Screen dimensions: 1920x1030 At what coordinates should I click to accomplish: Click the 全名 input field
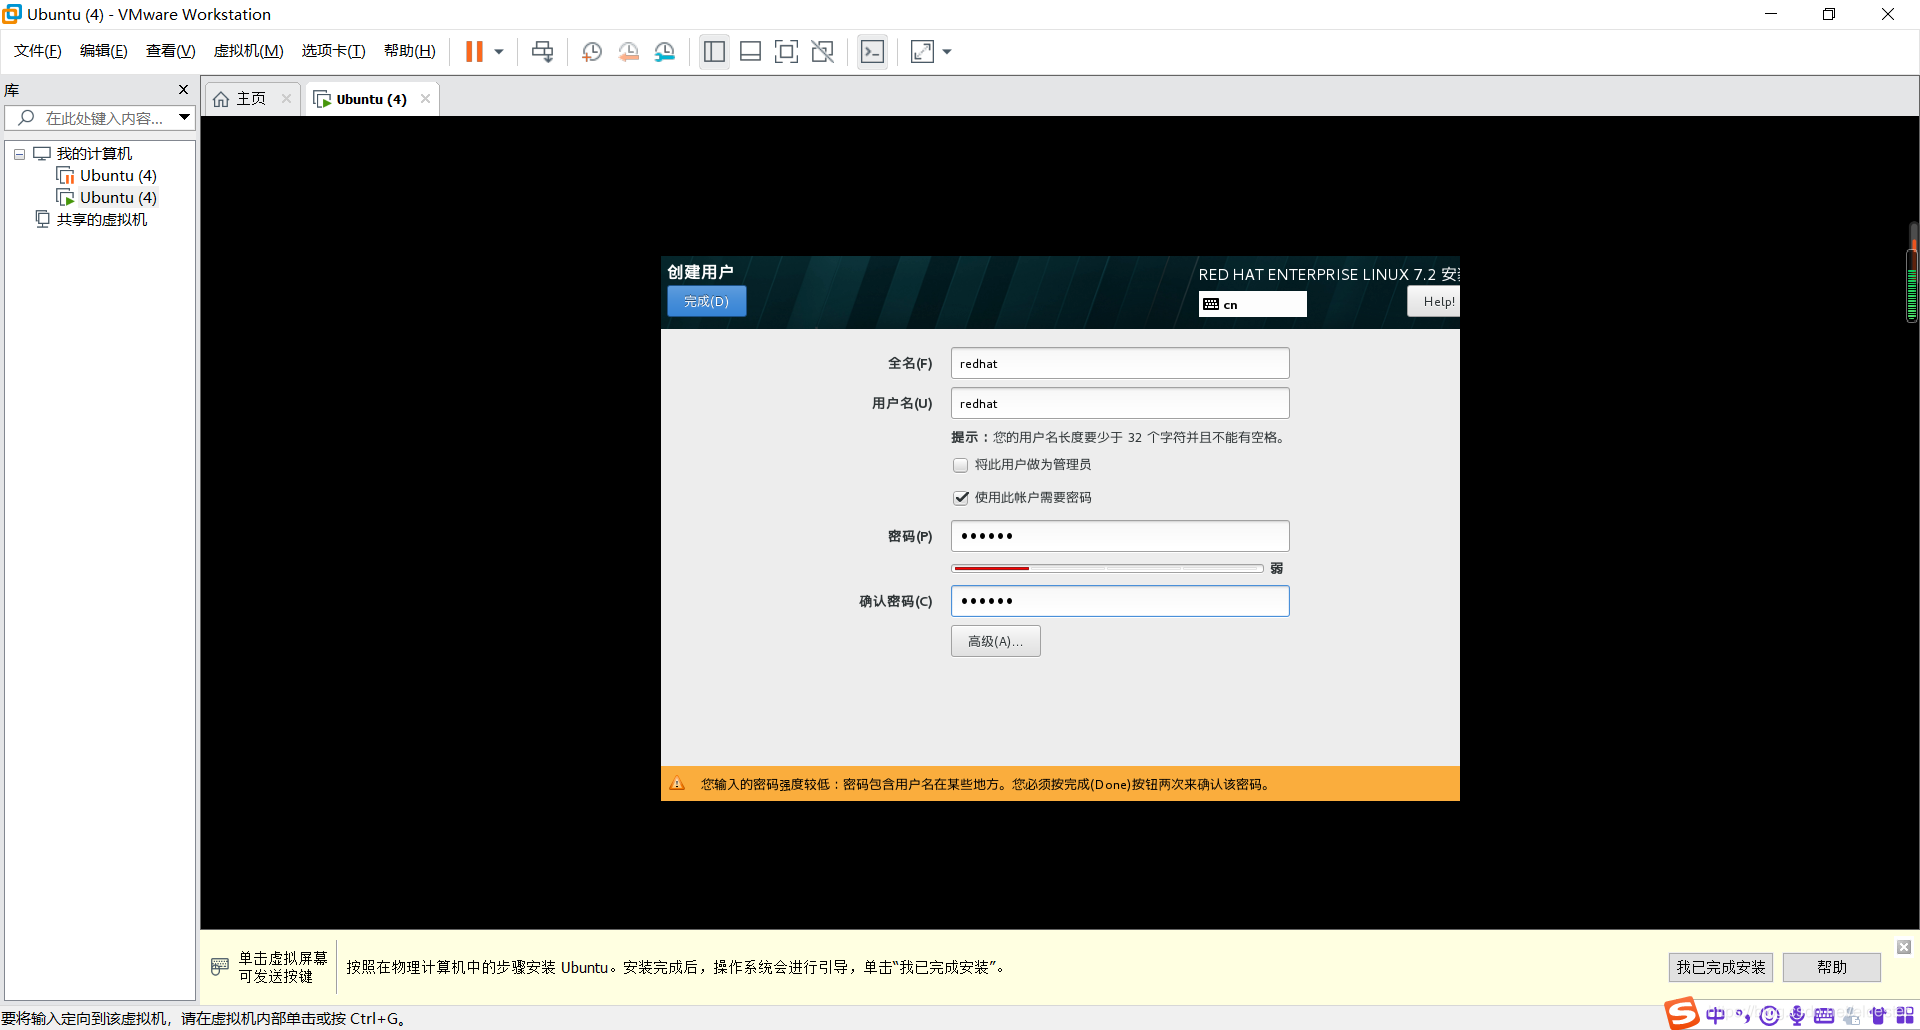(1119, 363)
